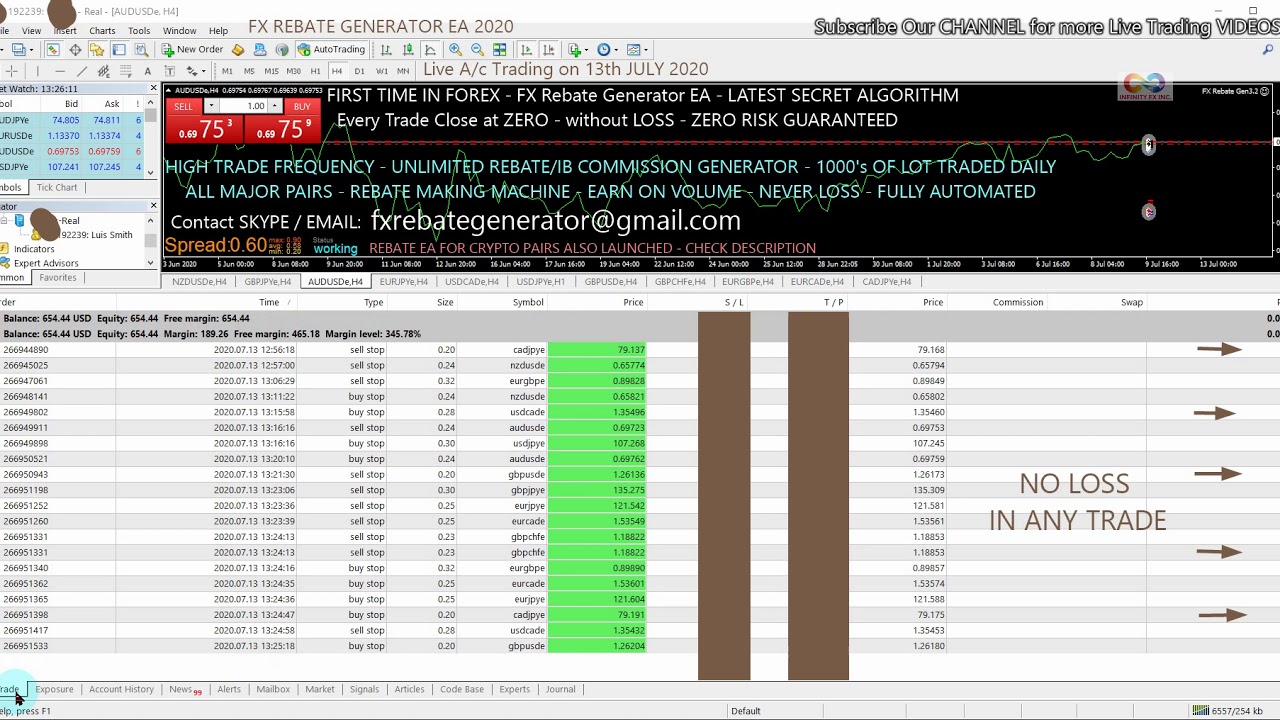The height and width of the screenshot is (720, 1280).
Task: Open the EURJPYe,H4 chart tab
Action: coord(403,282)
